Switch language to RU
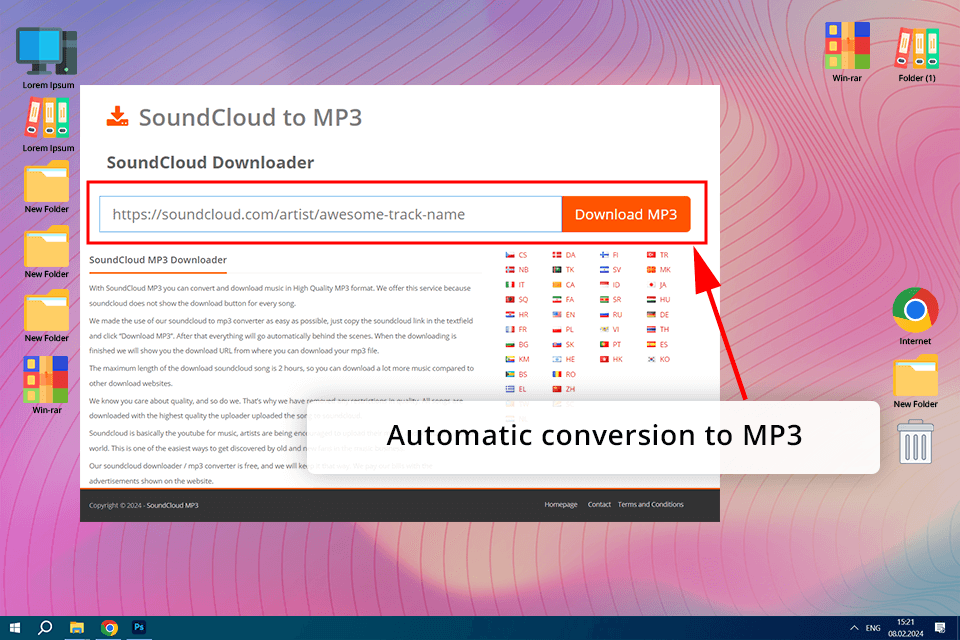Screen dimensions: 960x640 click(x=617, y=315)
